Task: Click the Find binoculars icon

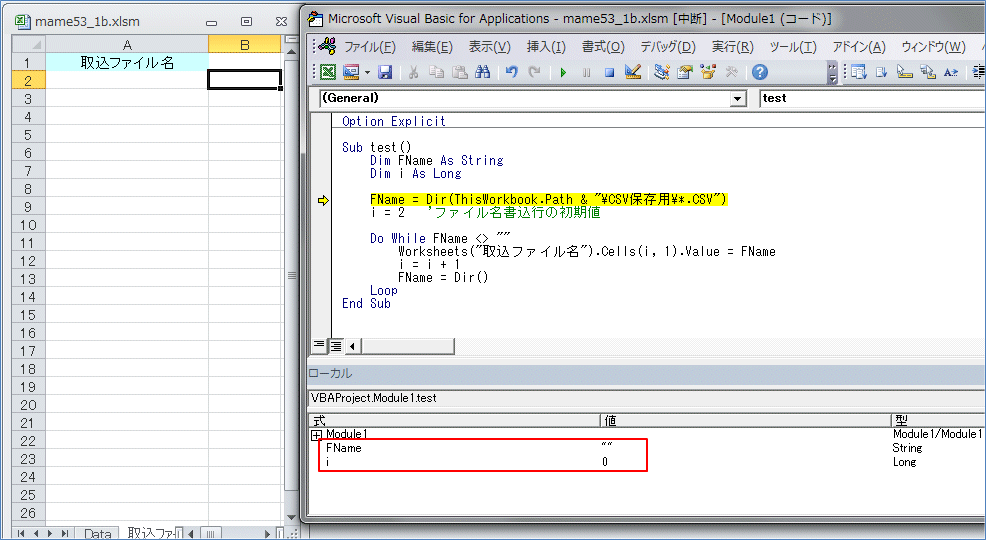Action: click(483, 72)
